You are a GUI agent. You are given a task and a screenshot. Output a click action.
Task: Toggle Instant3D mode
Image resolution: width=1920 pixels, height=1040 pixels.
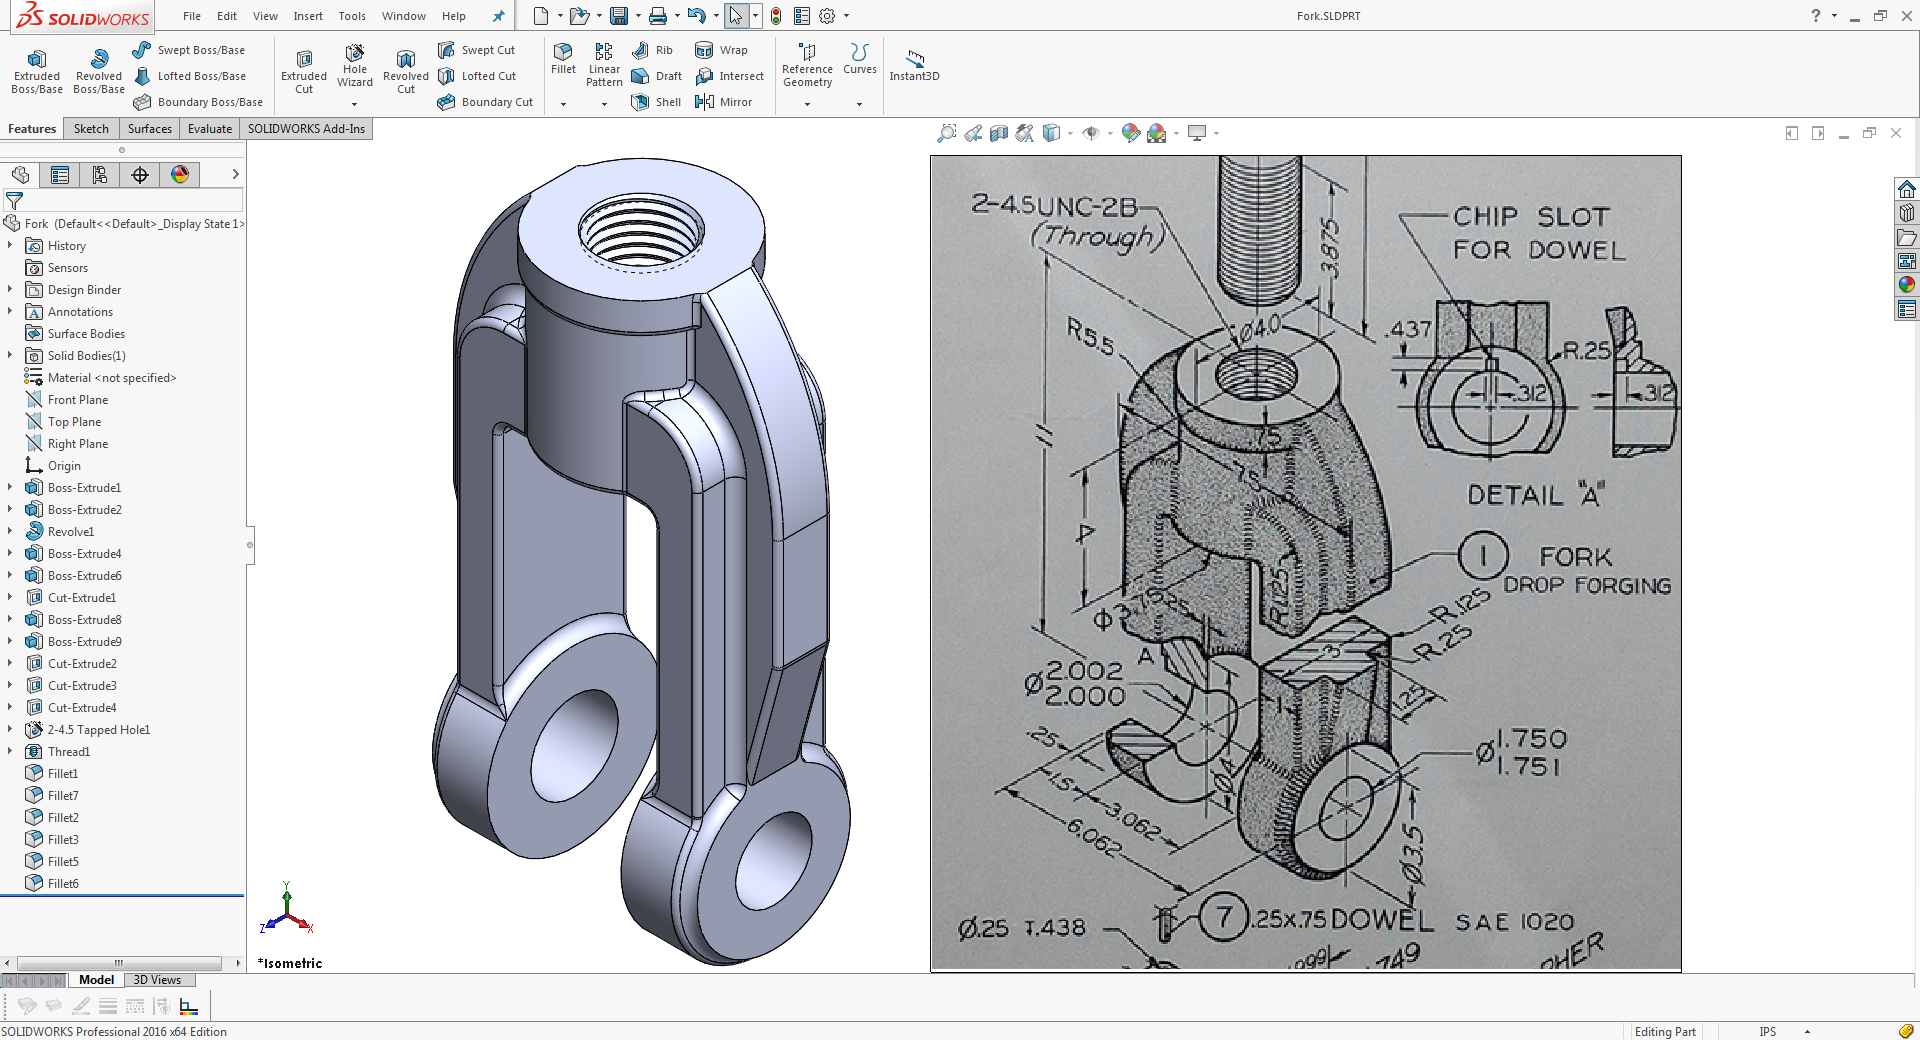914,65
